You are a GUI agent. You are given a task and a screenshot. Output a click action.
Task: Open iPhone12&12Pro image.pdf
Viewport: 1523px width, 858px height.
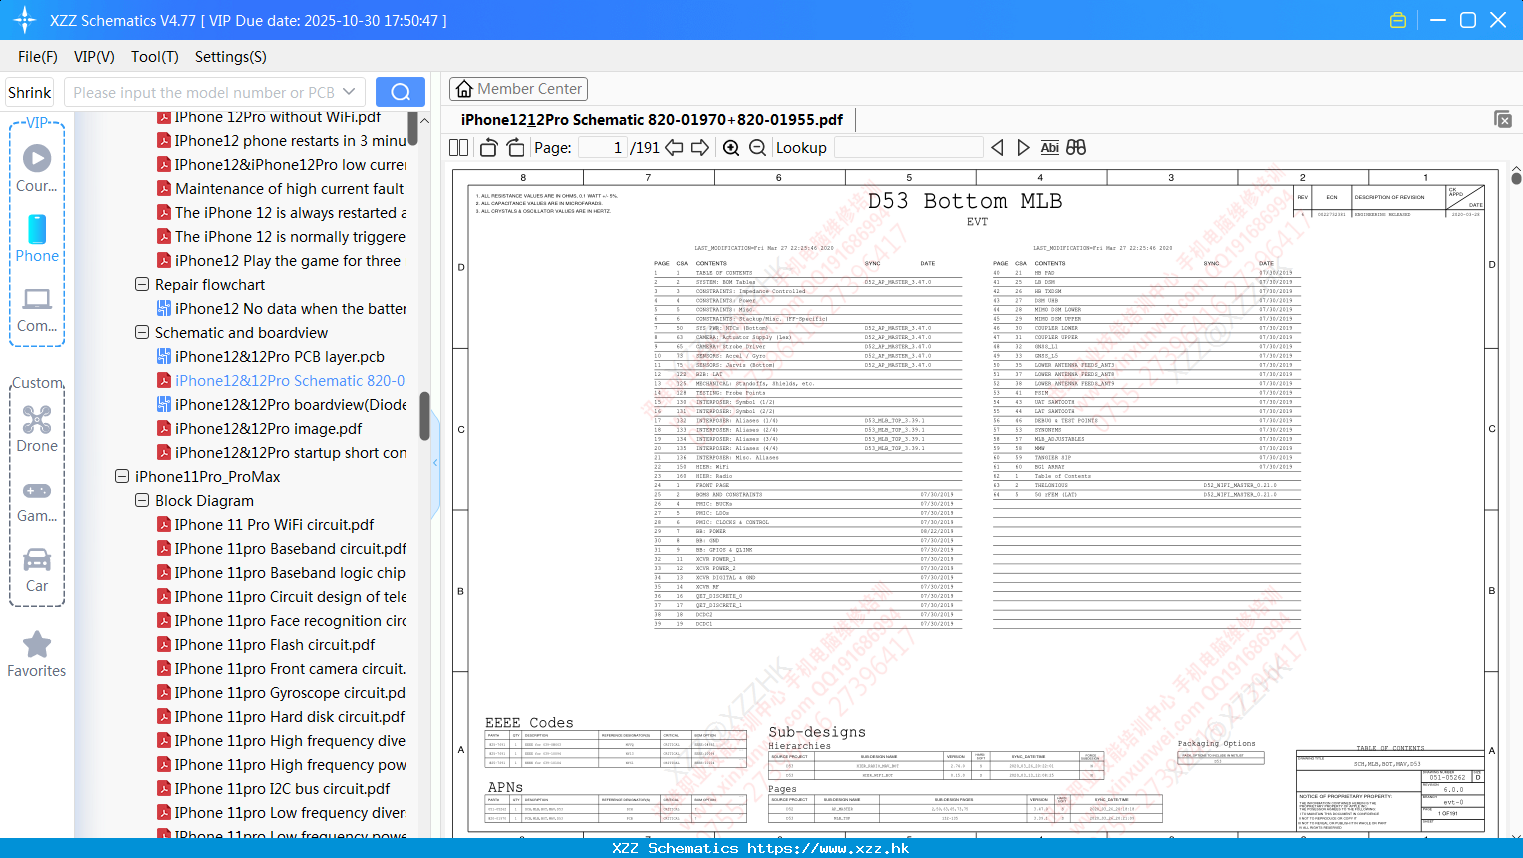coord(268,428)
